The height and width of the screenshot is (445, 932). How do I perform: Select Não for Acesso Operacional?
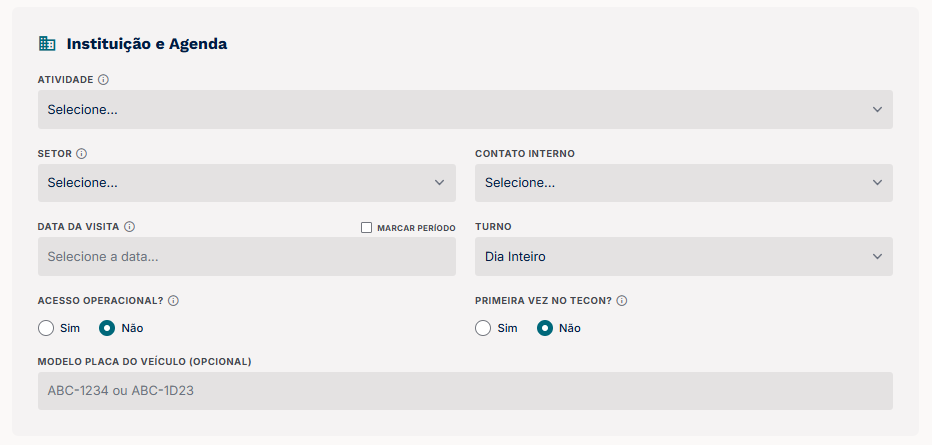point(107,328)
